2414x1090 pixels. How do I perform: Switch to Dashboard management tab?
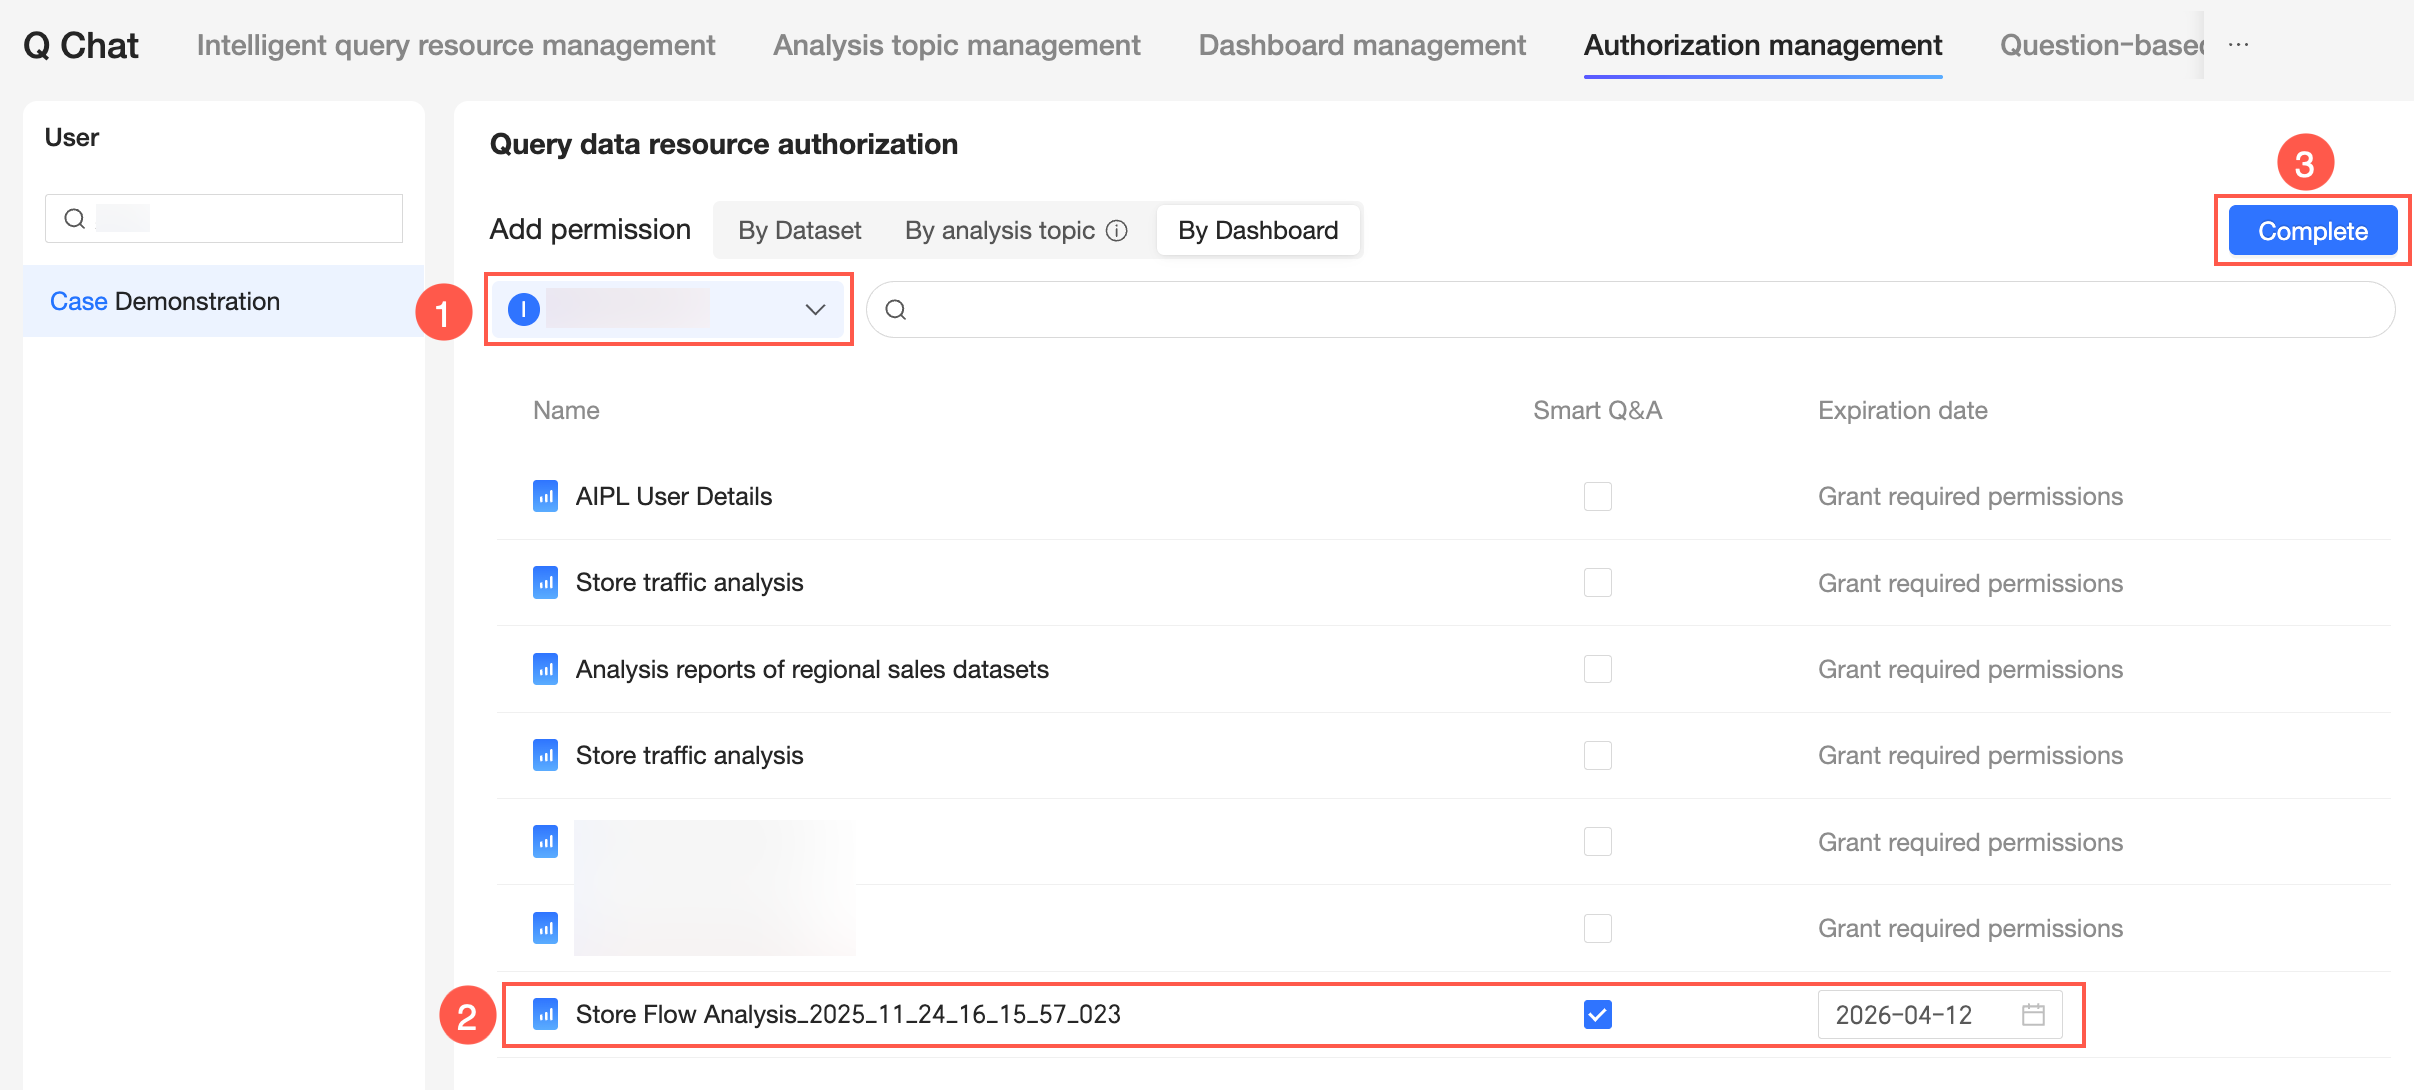pyautogui.click(x=1361, y=45)
